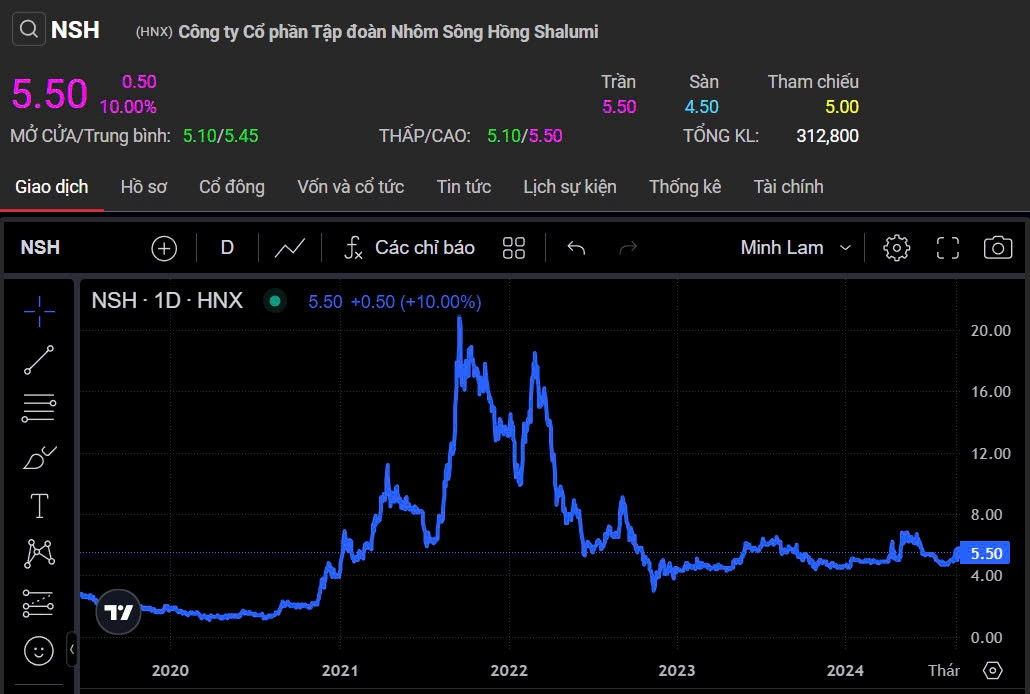1030x694 pixels.
Task: Redo the chart action
Action: click(629, 248)
